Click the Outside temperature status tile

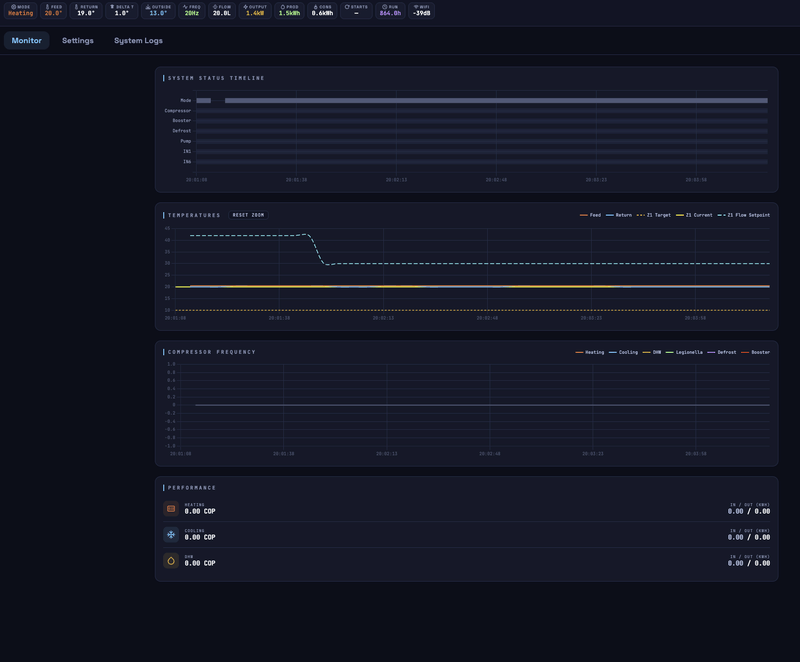click(157, 10)
